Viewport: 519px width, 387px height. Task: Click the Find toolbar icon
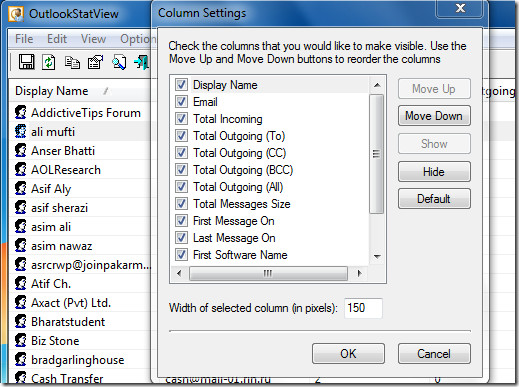119,62
